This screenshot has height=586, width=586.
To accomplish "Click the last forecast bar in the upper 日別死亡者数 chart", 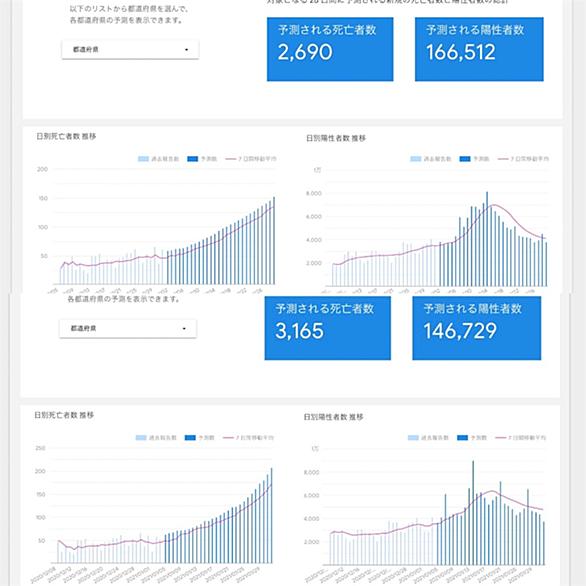I will click(x=274, y=241).
